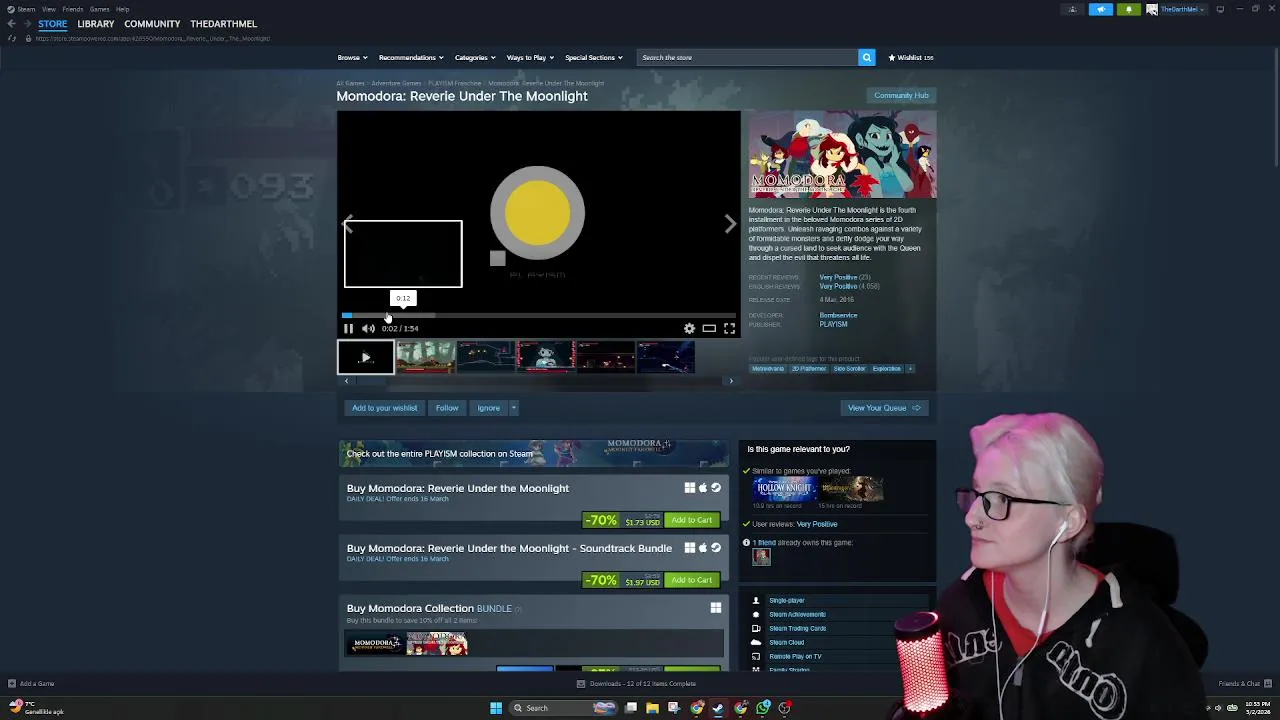This screenshot has width=1280, height=720.
Task: Click the store search magnifier button
Action: (x=867, y=57)
